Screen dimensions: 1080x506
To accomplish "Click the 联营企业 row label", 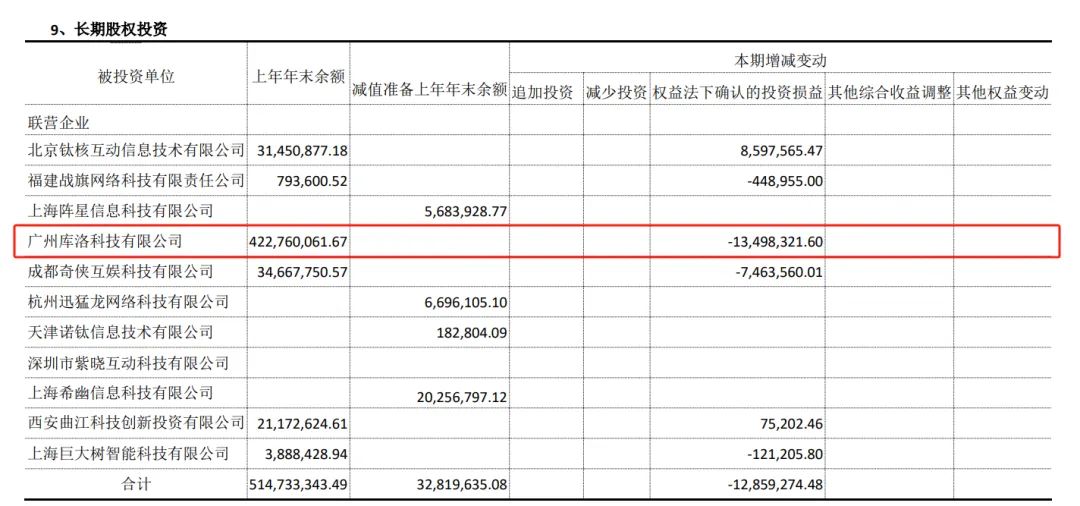I will click(x=59, y=123).
